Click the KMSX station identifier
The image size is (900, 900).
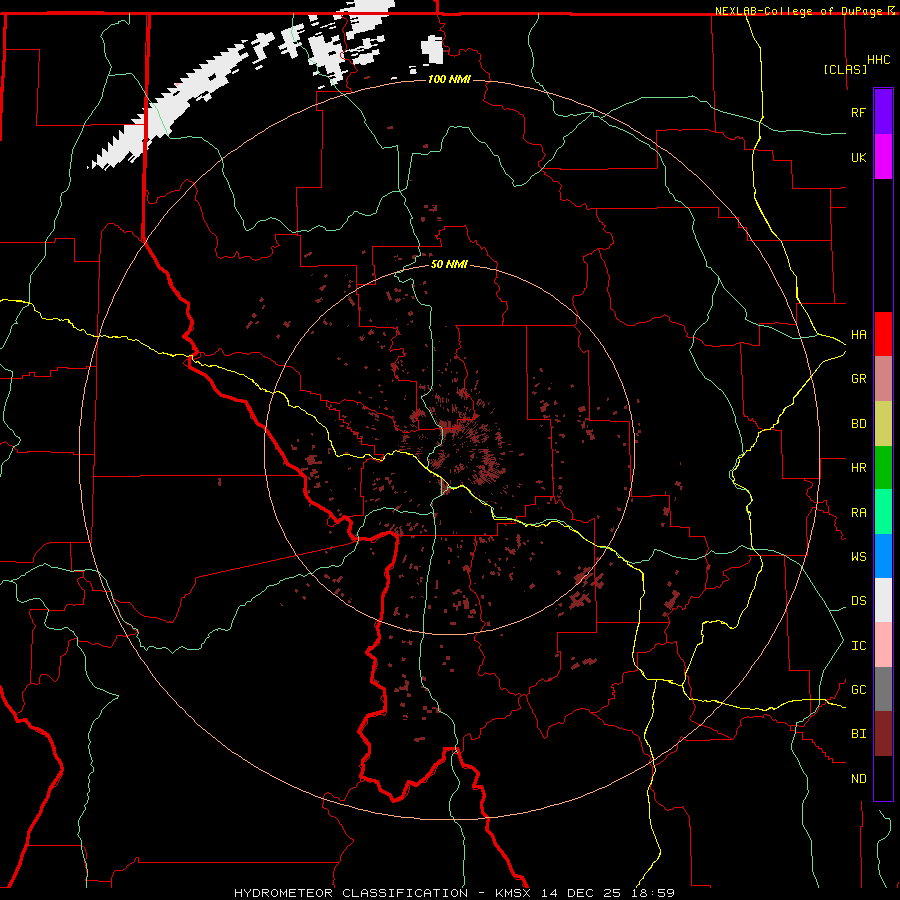point(513,893)
